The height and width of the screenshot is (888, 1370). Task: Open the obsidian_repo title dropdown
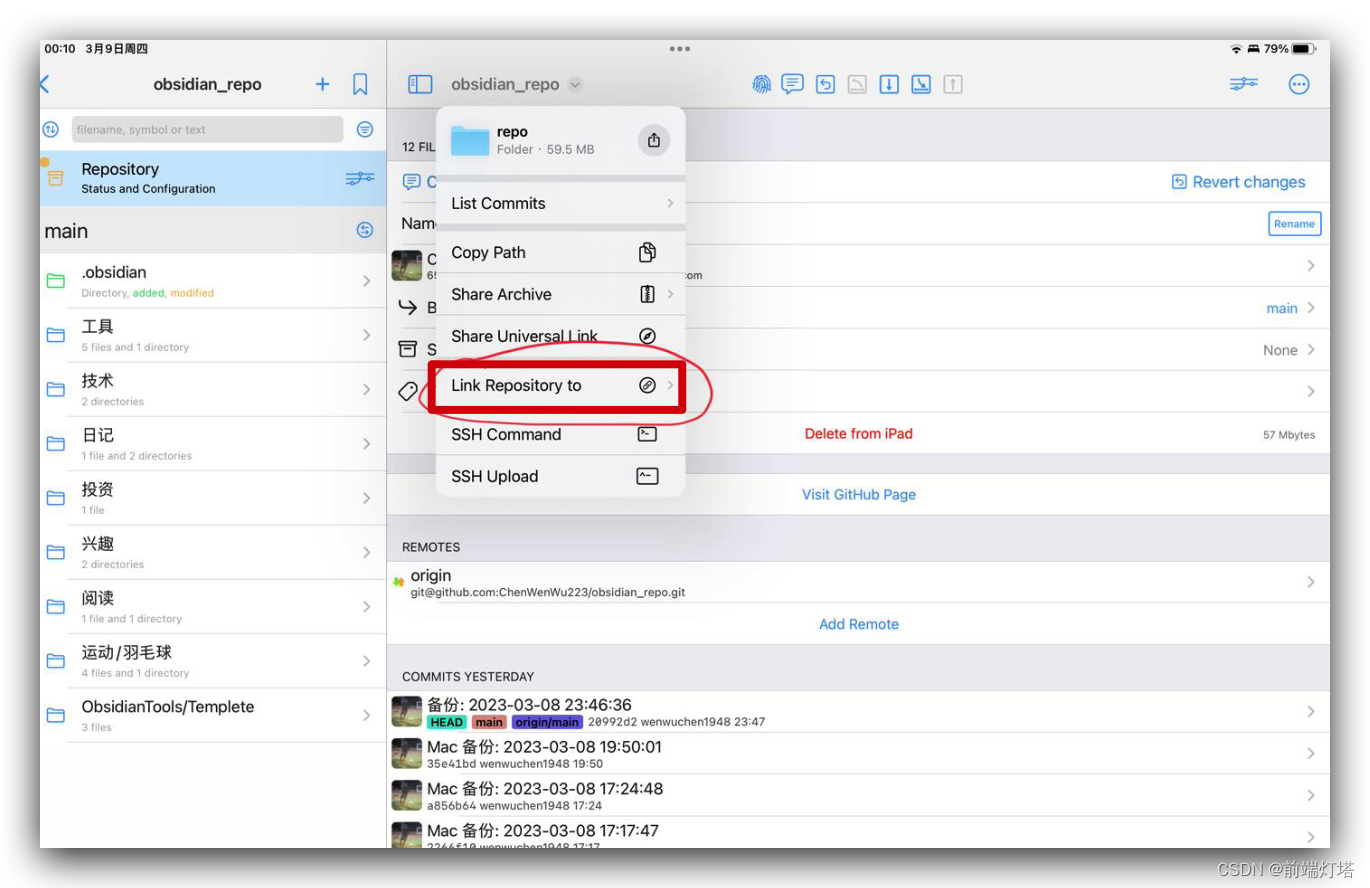tap(516, 85)
